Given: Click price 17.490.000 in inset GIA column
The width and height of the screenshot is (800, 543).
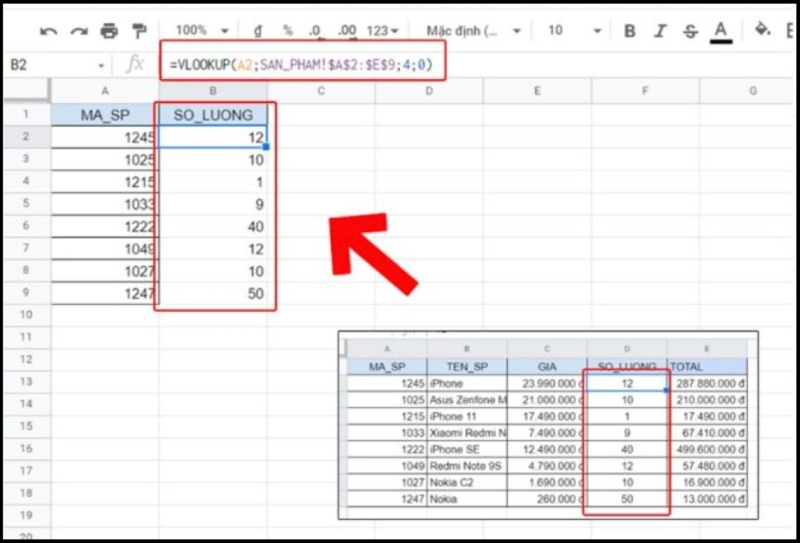Looking at the screenshot, I should coord(547,416).
